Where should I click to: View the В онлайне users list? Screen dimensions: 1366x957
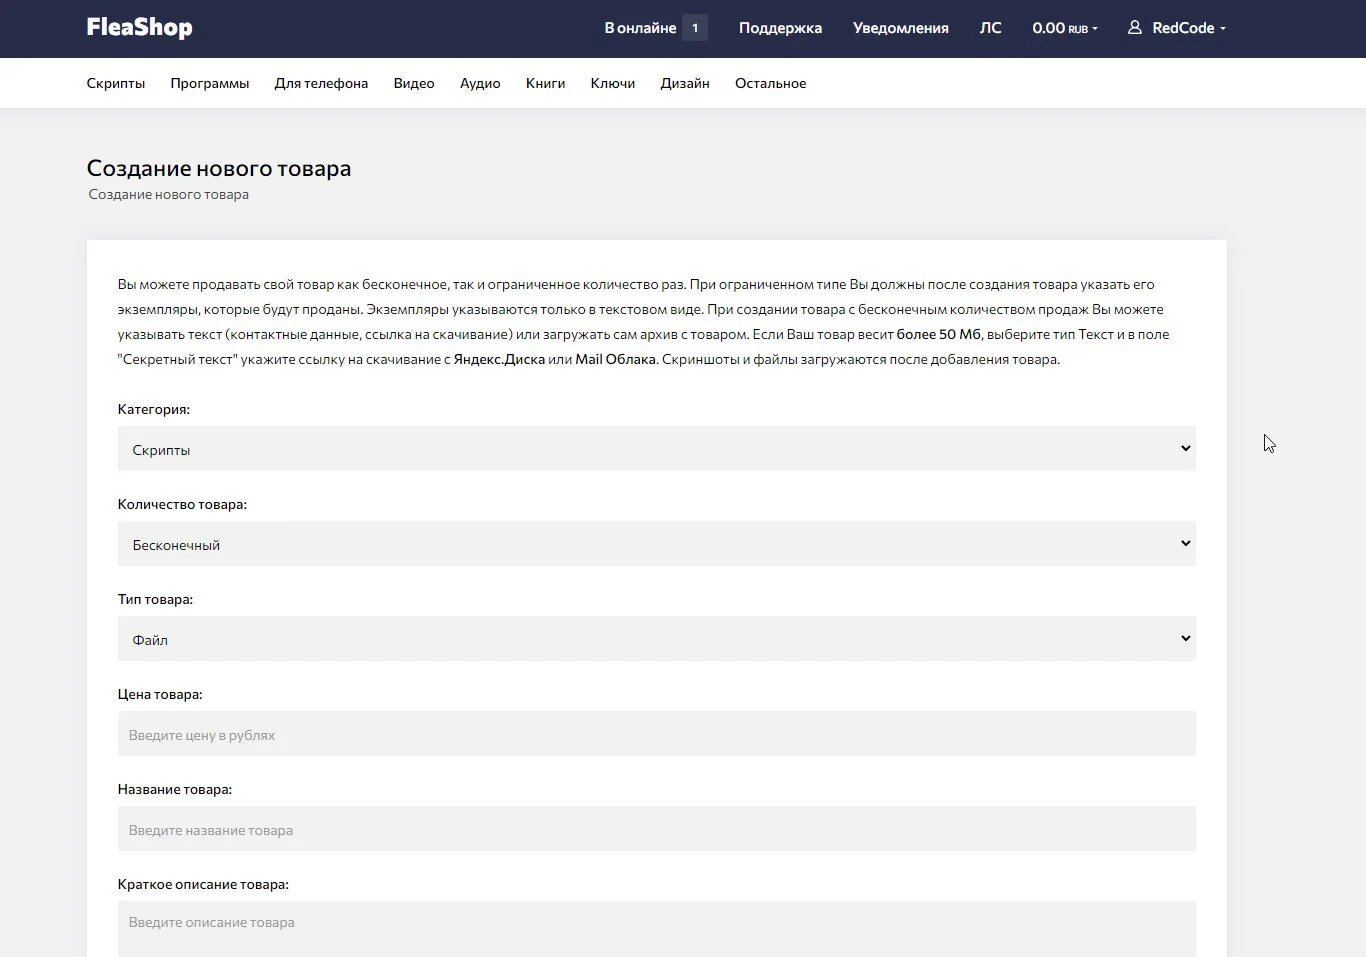(x=640, y=28)
